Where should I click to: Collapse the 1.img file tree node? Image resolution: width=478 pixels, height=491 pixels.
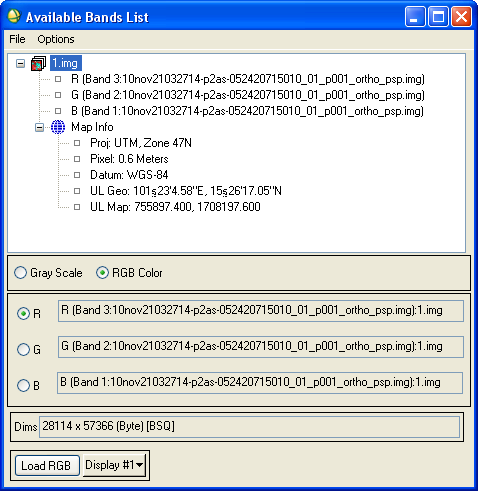[20, 63]
